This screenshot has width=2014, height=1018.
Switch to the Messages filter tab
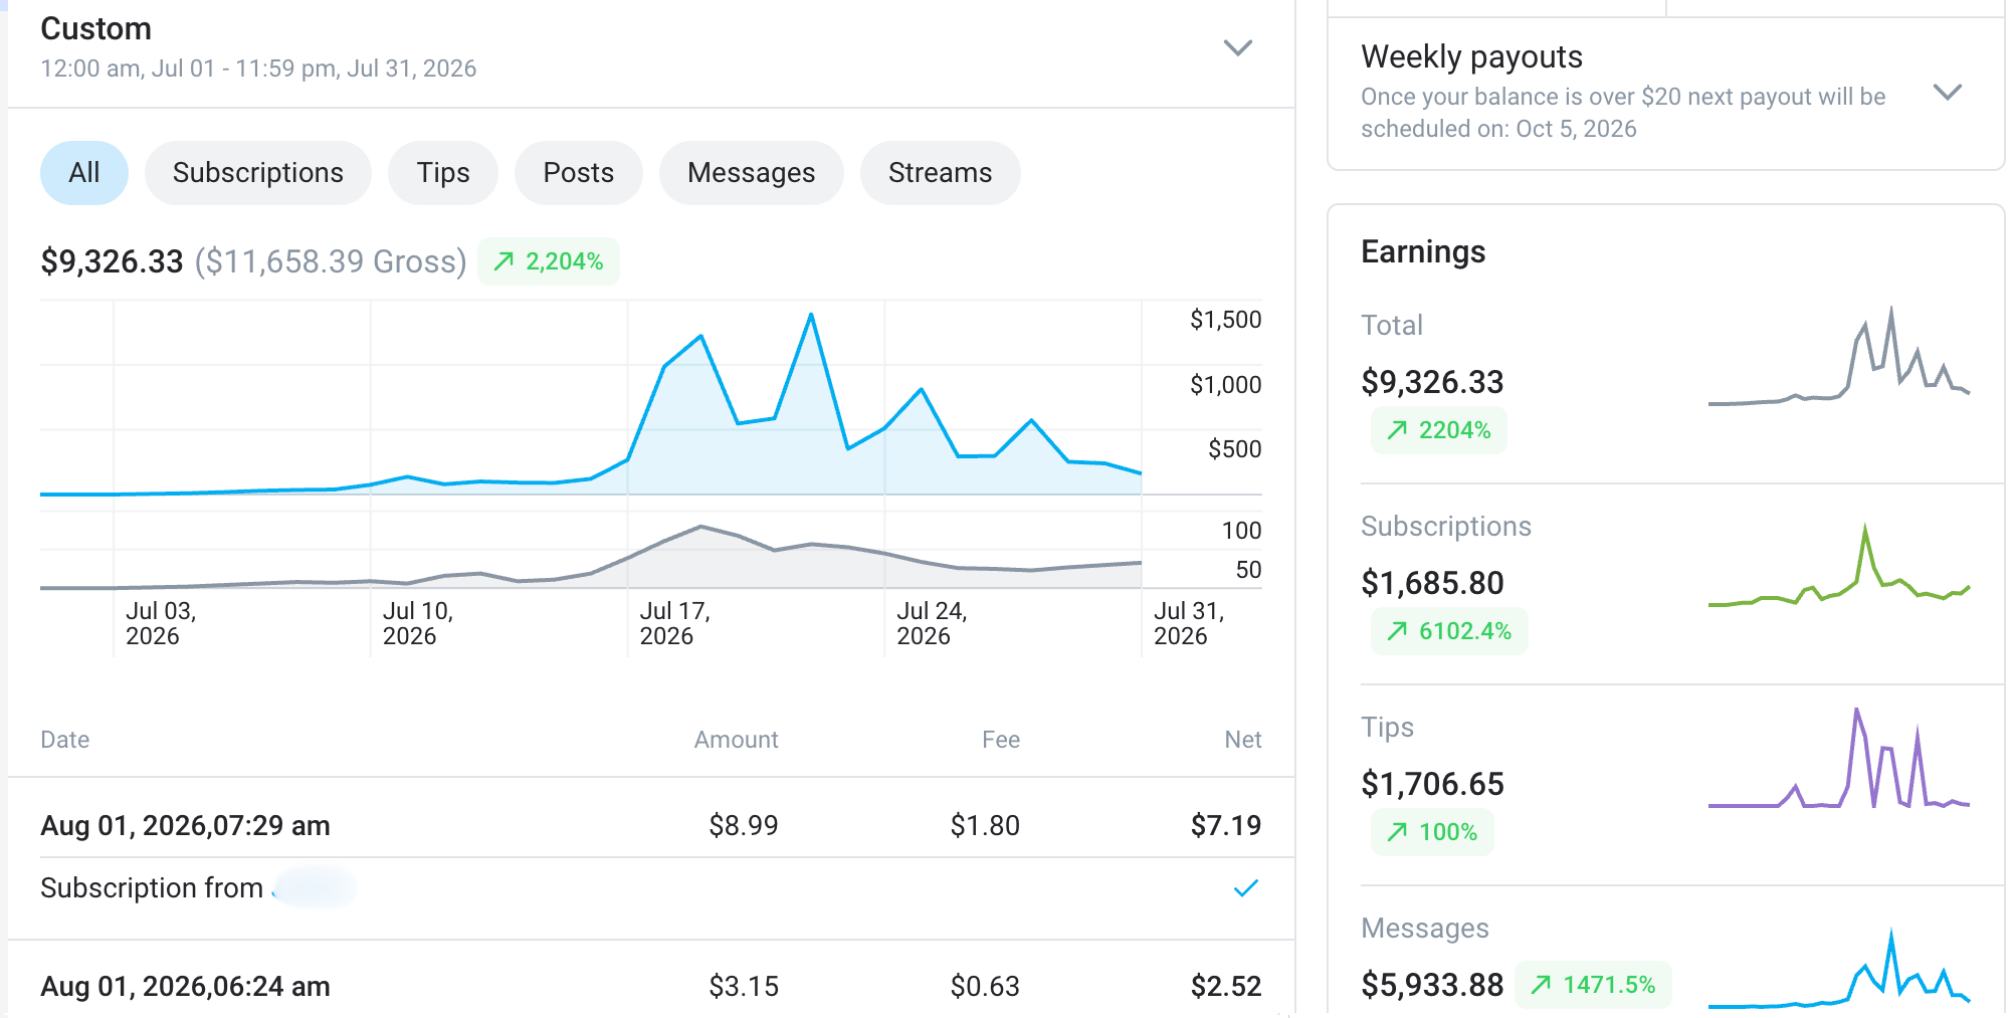751,173
